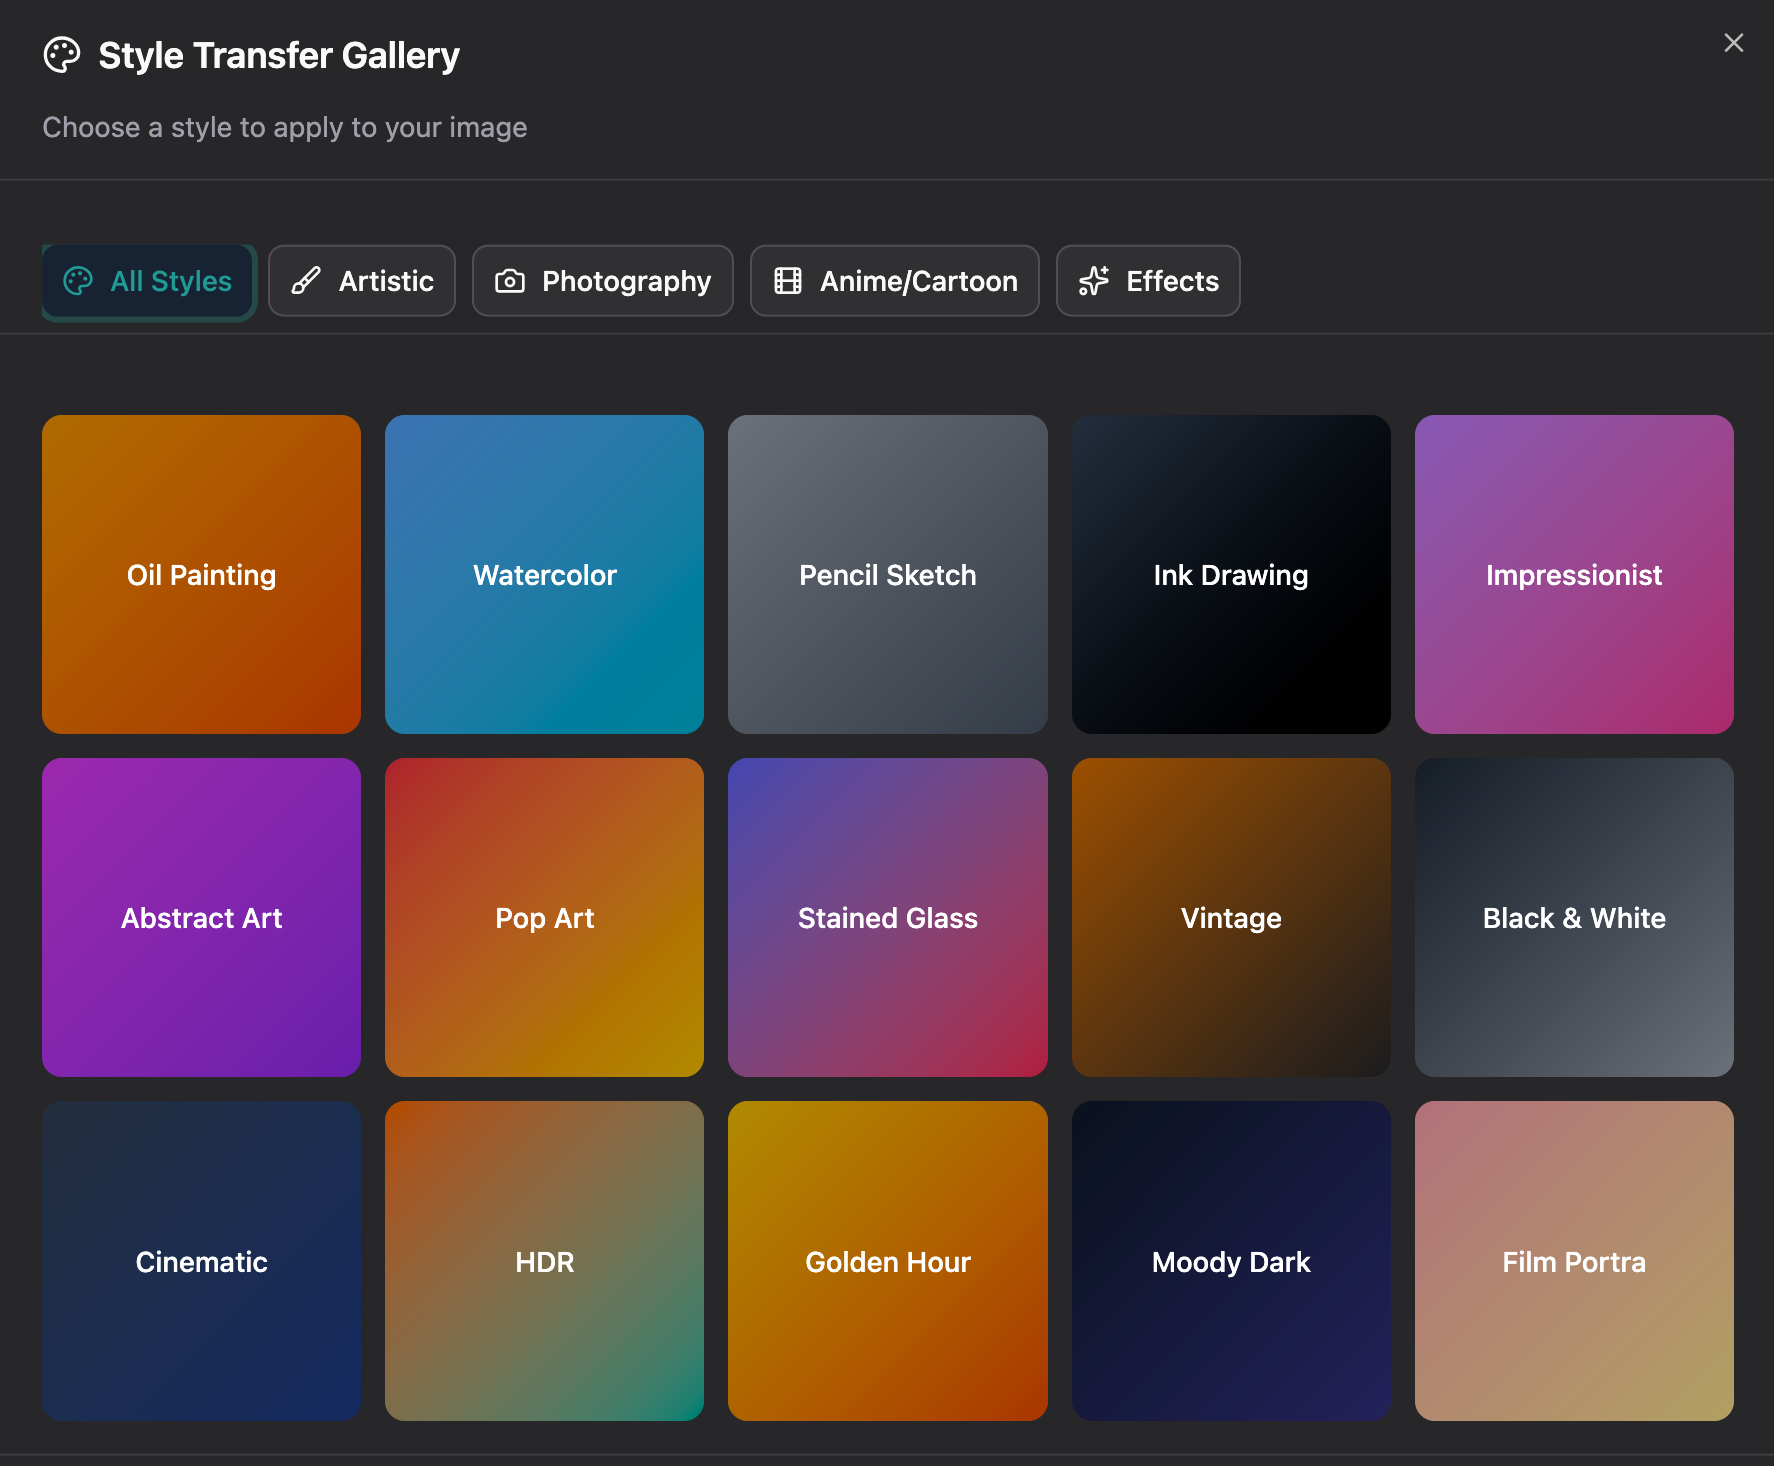Choose the Pop Art style

point(544,917)
